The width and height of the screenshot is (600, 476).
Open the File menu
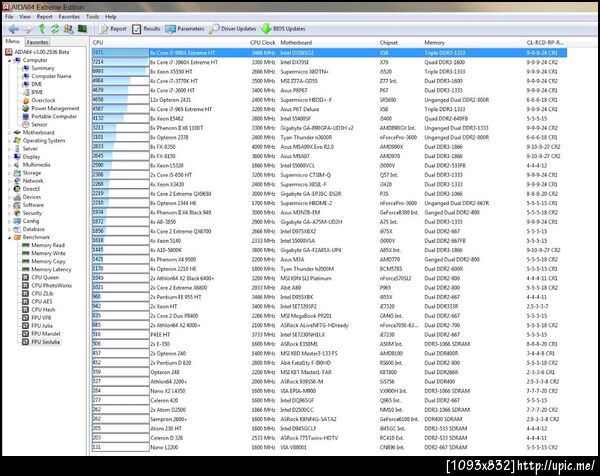[9, 16]
